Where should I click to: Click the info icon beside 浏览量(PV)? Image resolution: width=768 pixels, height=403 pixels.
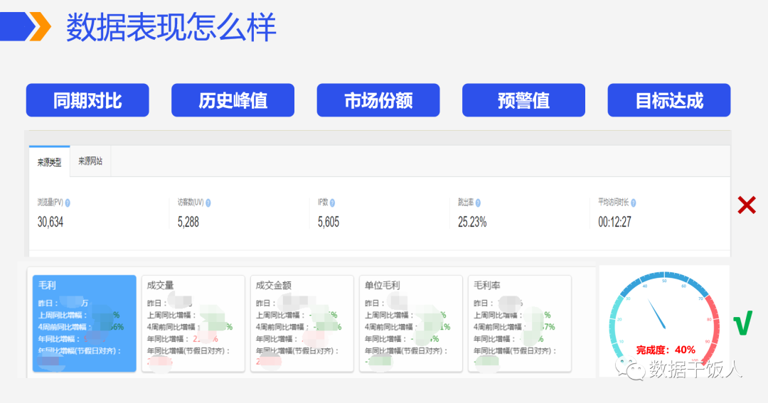(68, 202)
